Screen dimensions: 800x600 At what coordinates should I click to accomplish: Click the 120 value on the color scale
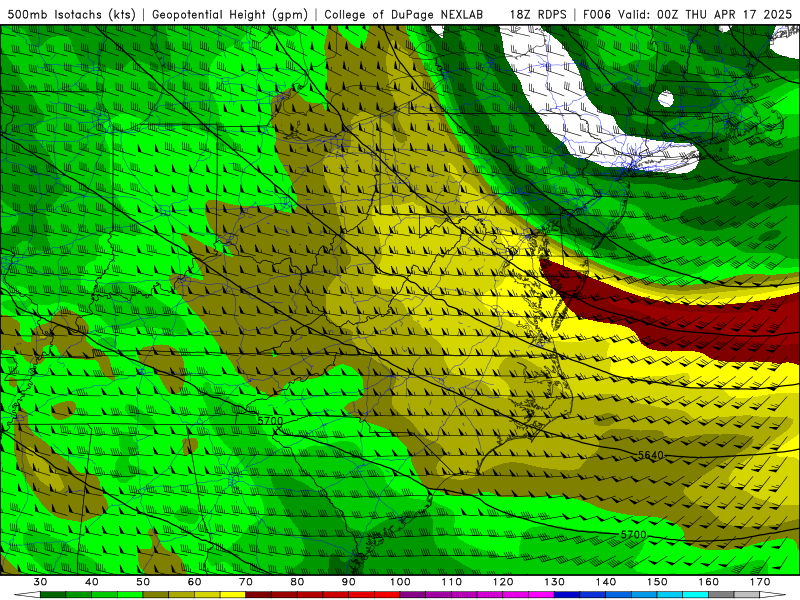click(x=503, y=582)
